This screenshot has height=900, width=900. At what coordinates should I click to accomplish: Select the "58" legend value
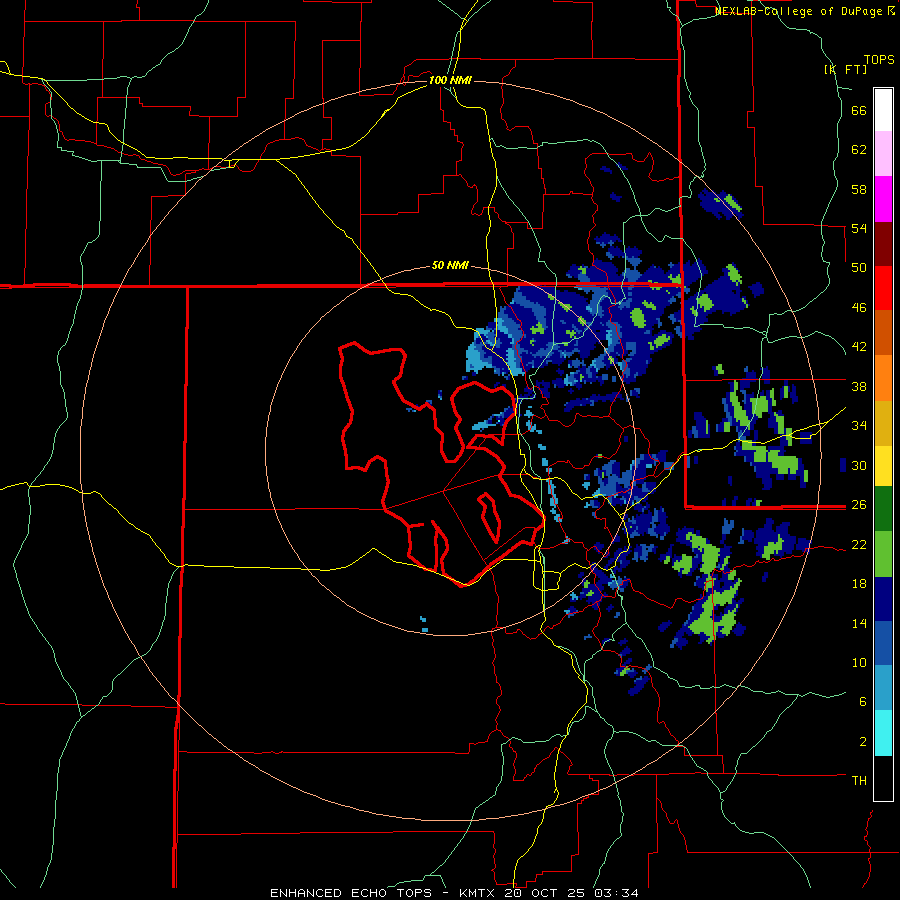tap(859, 189)
